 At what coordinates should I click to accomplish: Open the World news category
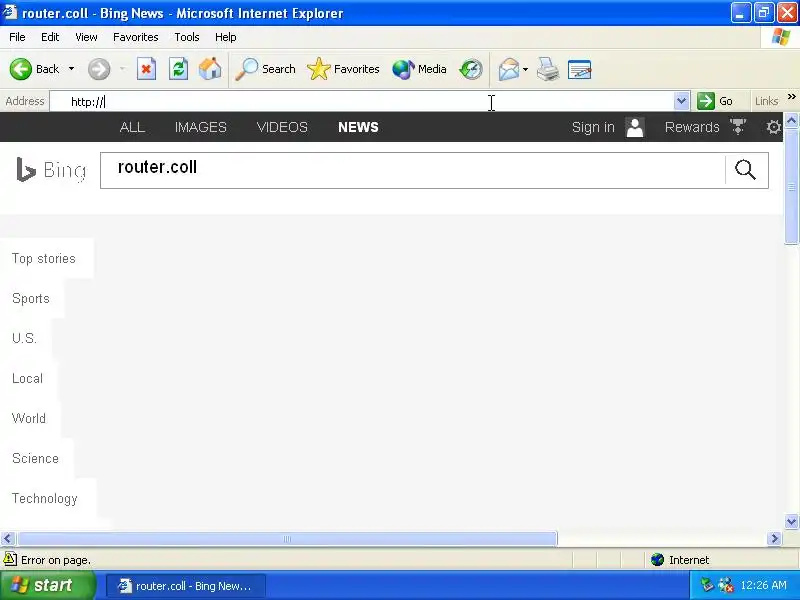29,418
